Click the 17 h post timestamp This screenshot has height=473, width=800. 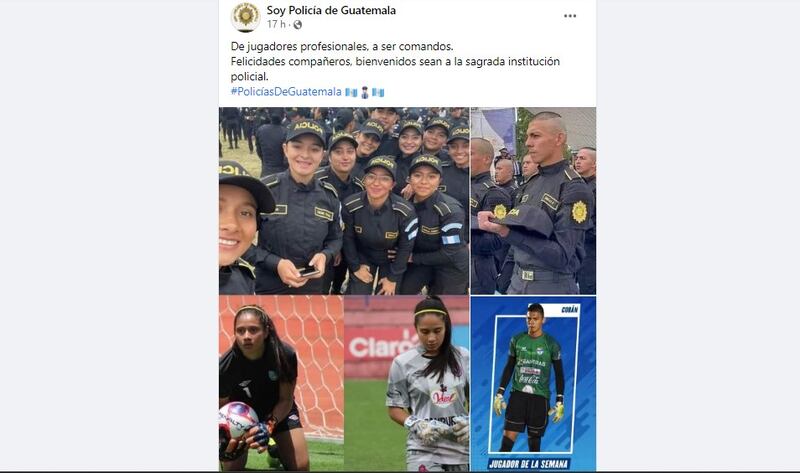point(276,24)
